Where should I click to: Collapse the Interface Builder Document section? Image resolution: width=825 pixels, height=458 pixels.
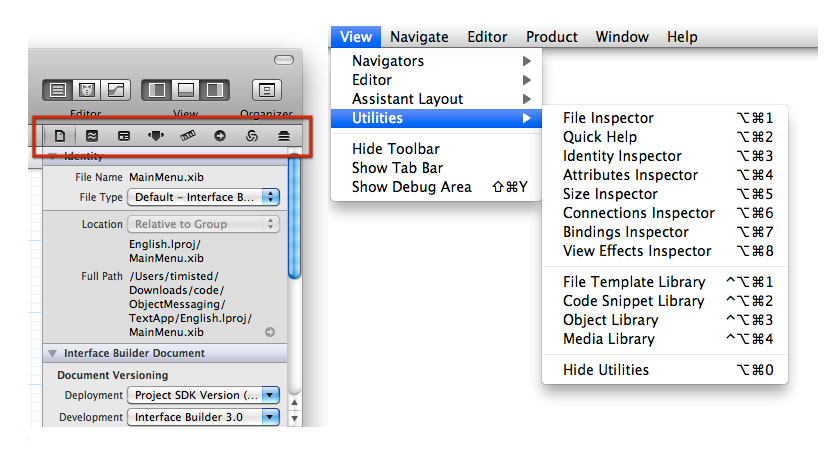tap(52, 353)
